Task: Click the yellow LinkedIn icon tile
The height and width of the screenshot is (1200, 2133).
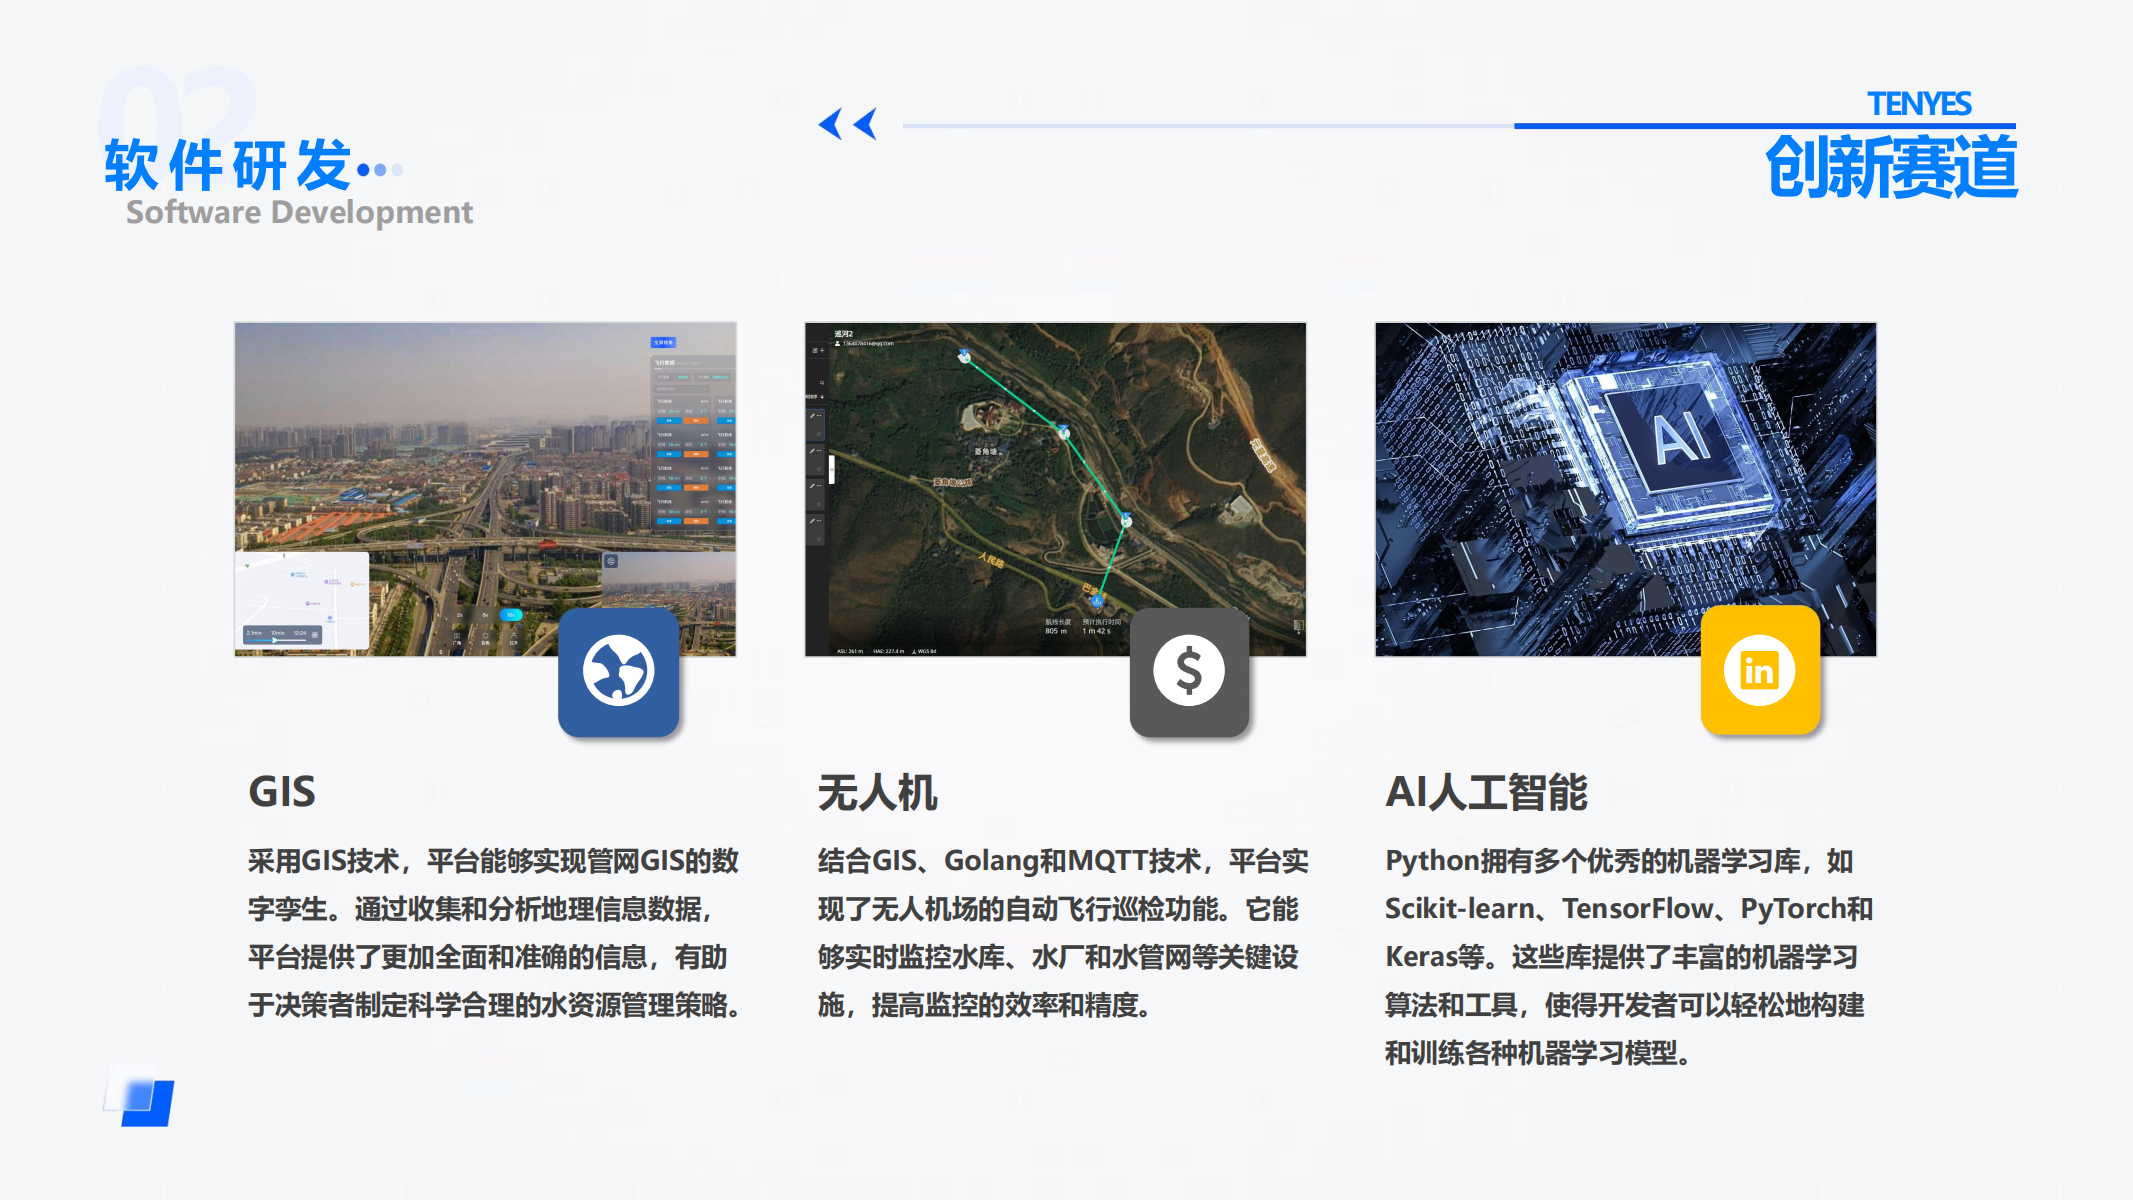Action: pos(1759,671)
